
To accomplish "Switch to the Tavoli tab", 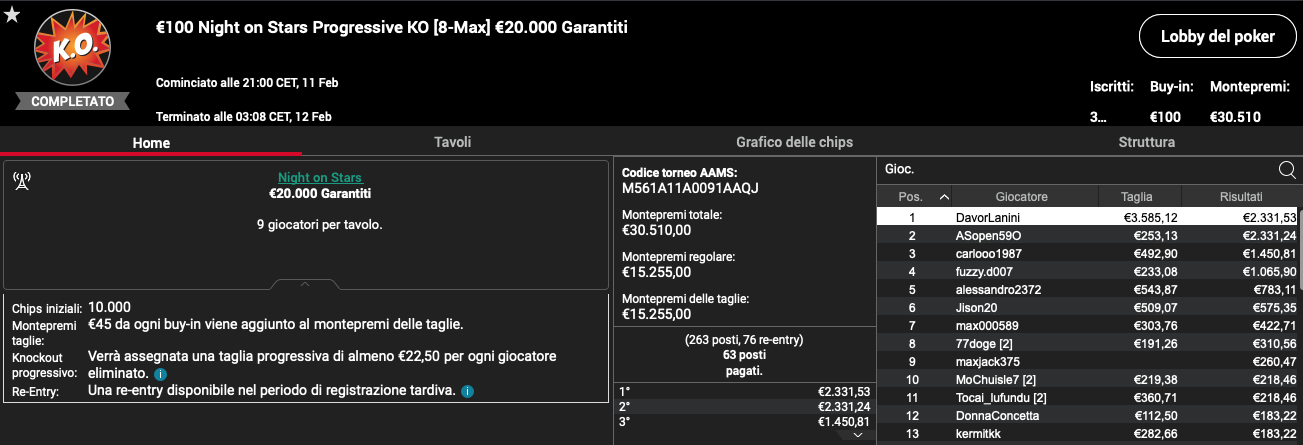I will (452, 142).
